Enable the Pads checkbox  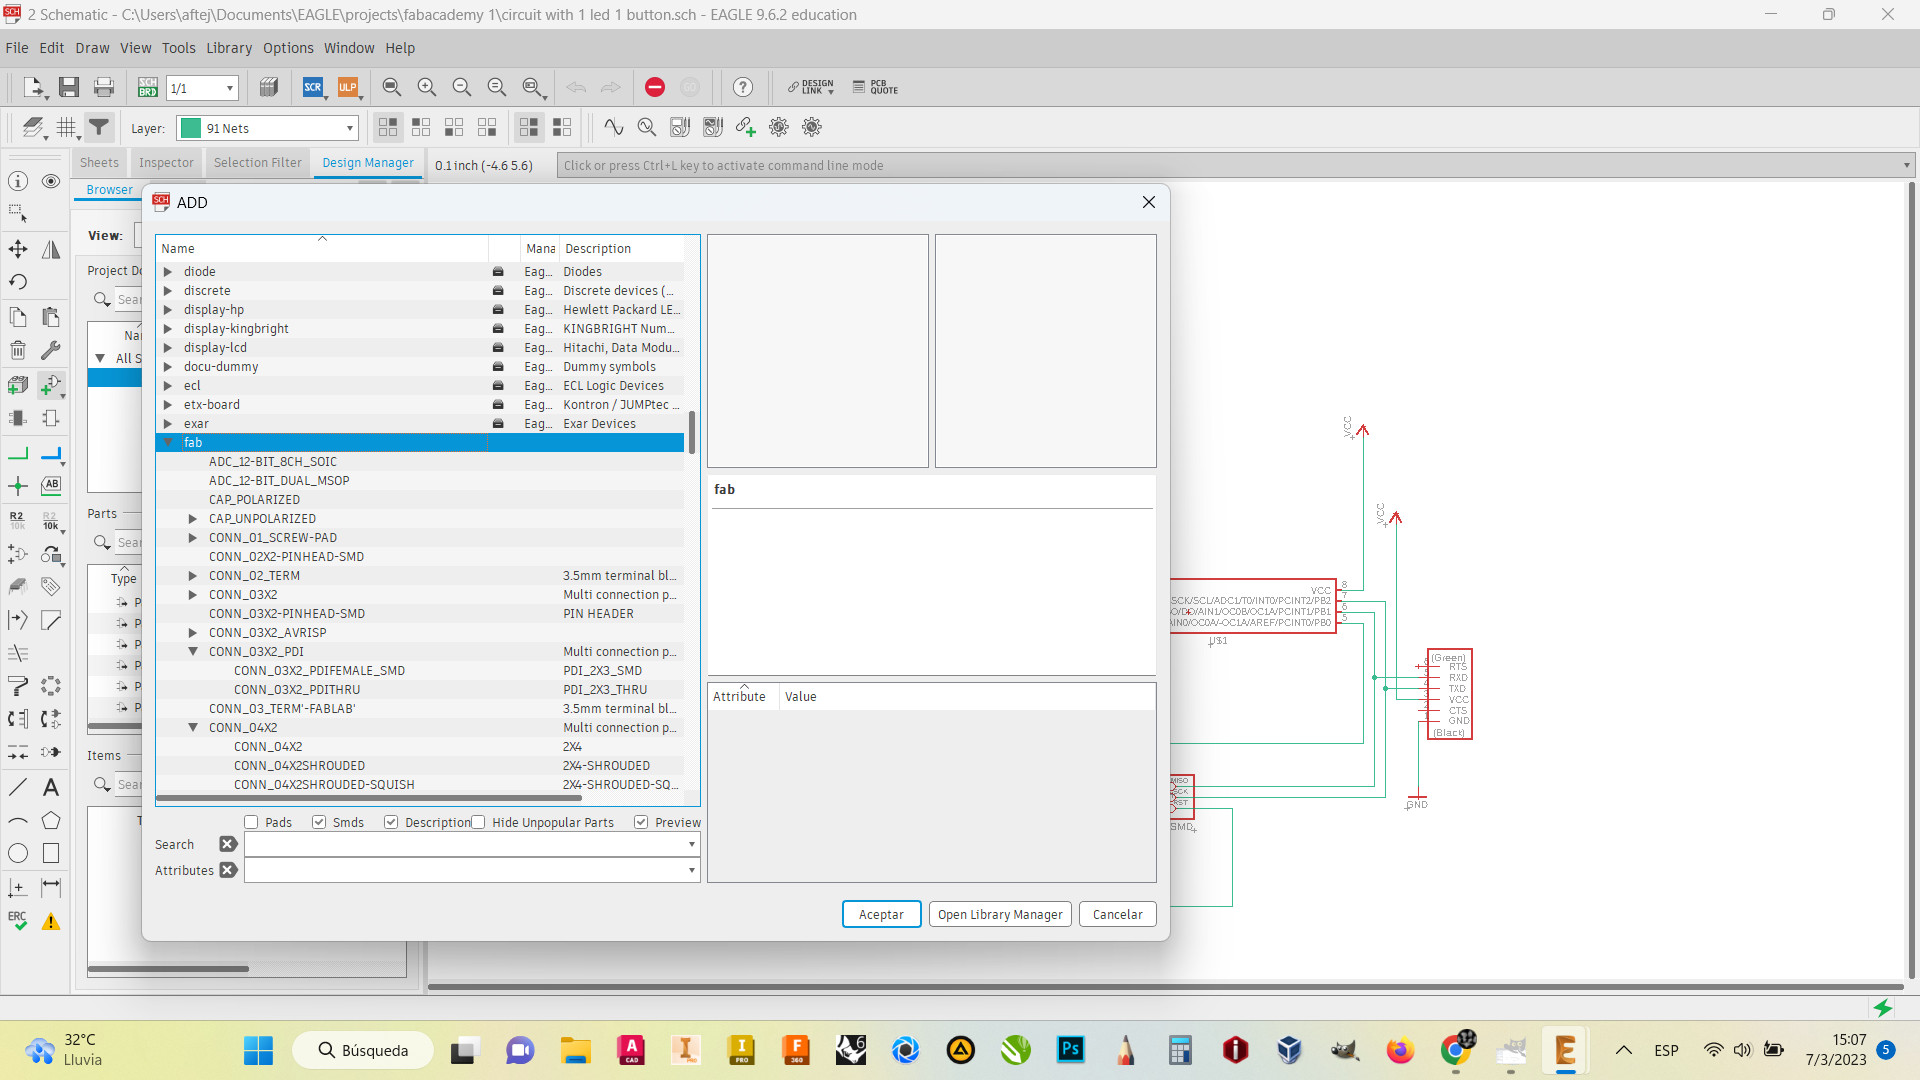pos(252,822)
